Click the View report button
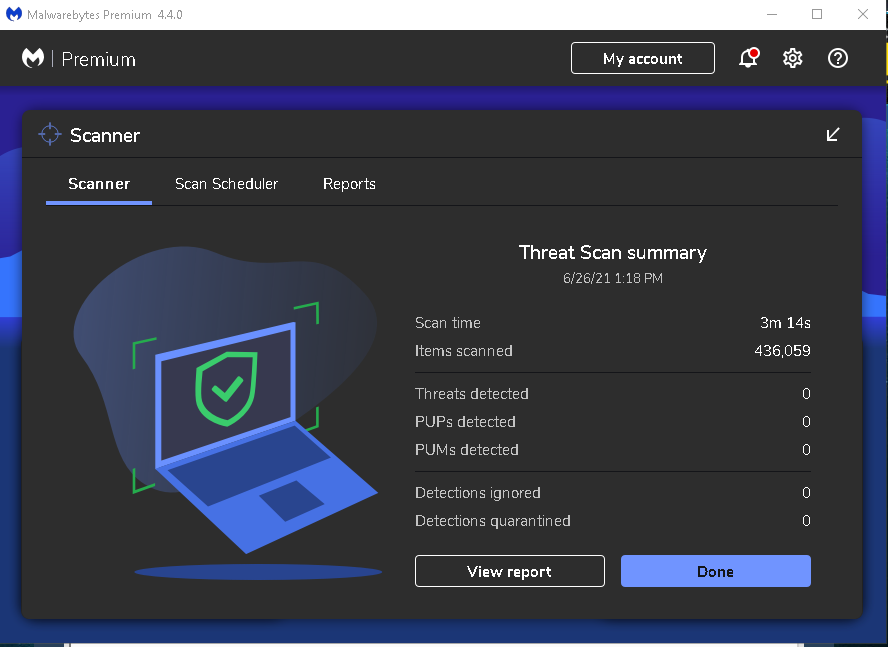The height and width of the screenshot is (647, 888). 510,571
